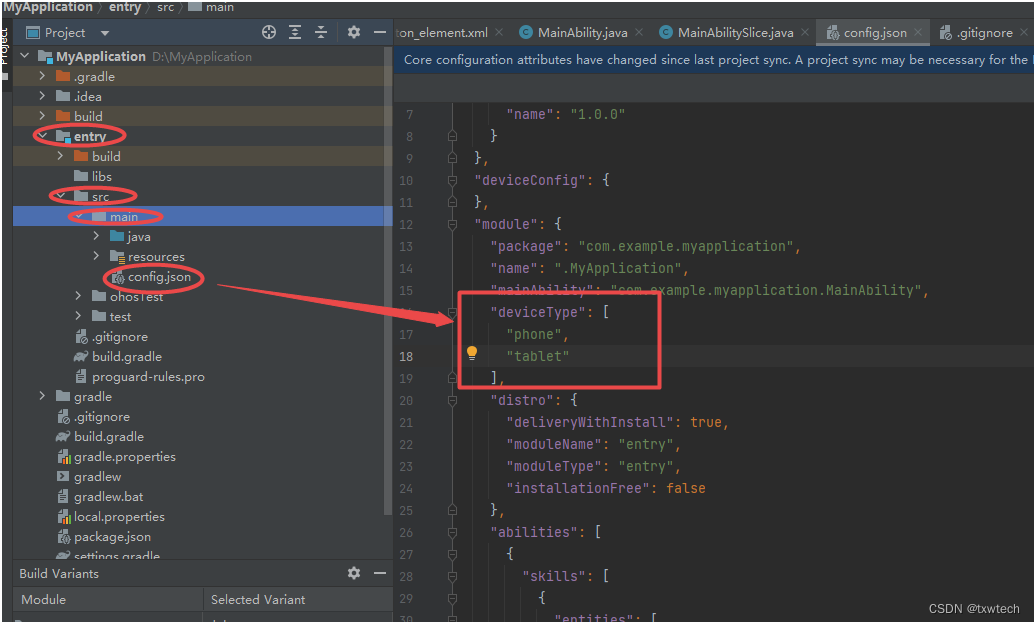Click the locate/select opened file target icon
Viewport: 1036px width, 624px height.
pos(269,32)
